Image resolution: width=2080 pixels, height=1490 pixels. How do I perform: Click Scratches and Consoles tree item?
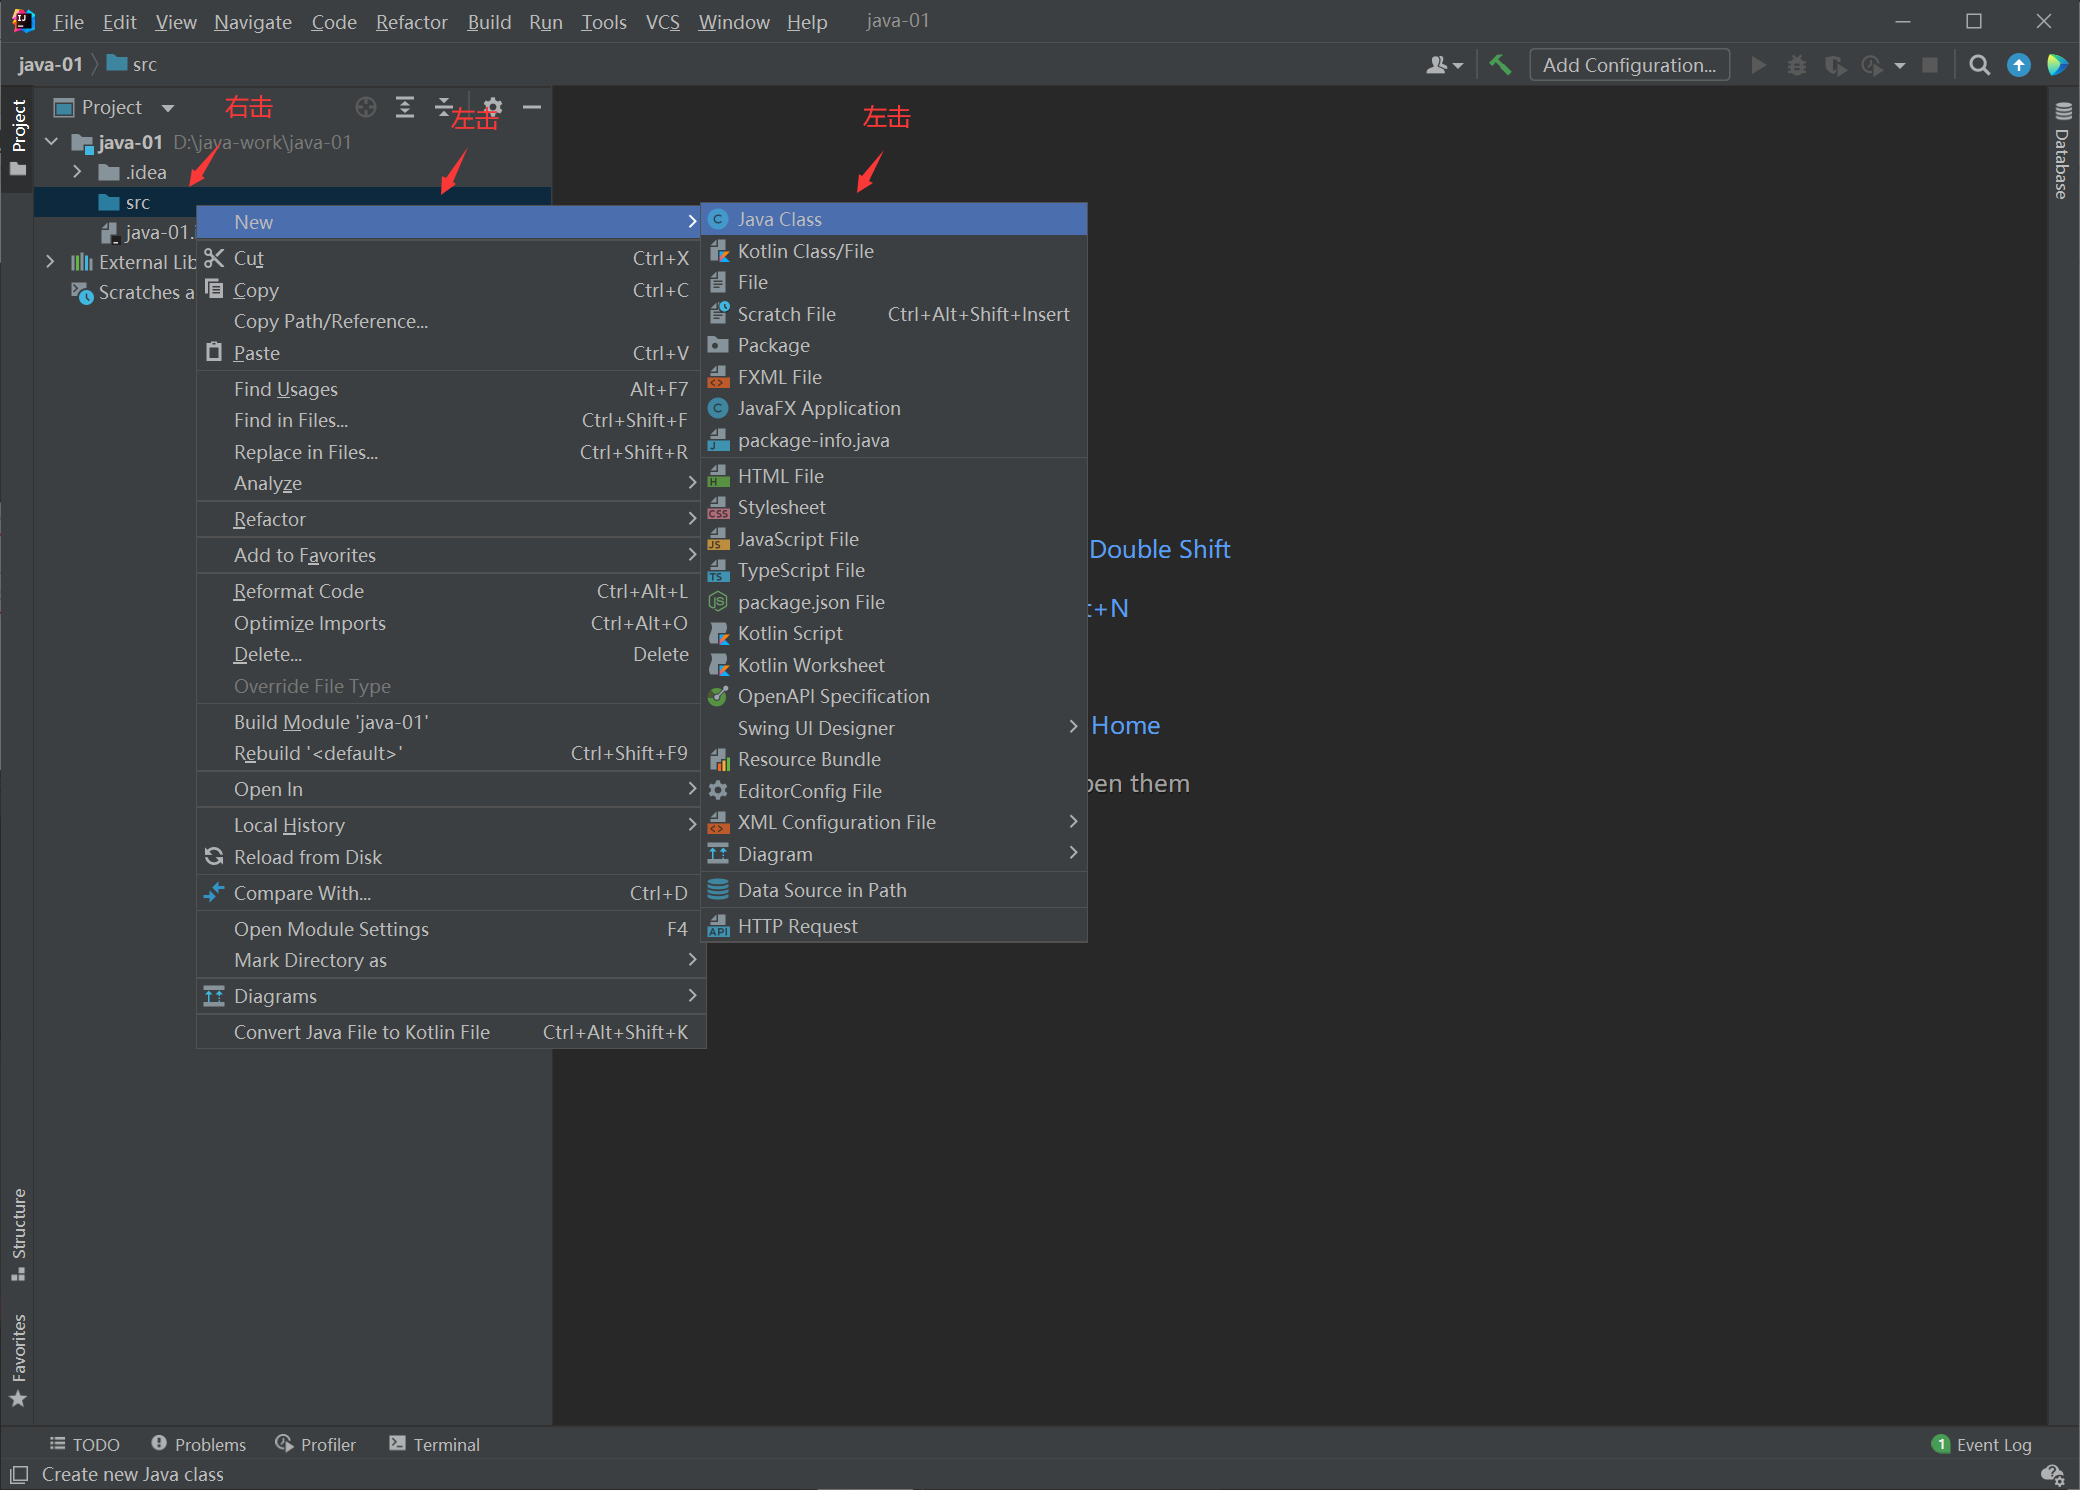[131, 292]
